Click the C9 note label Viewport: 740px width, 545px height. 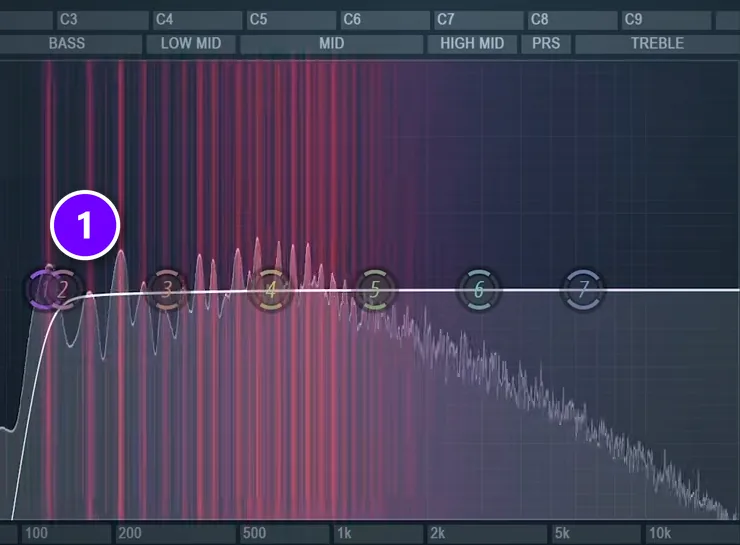click(x=633, y=20)
